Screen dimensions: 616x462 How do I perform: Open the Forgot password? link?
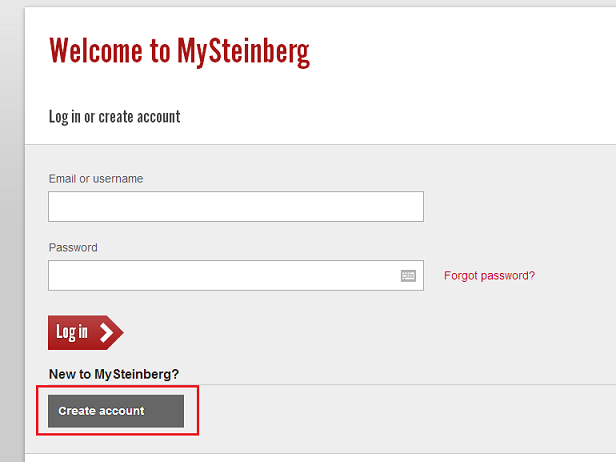click(489, 276)
